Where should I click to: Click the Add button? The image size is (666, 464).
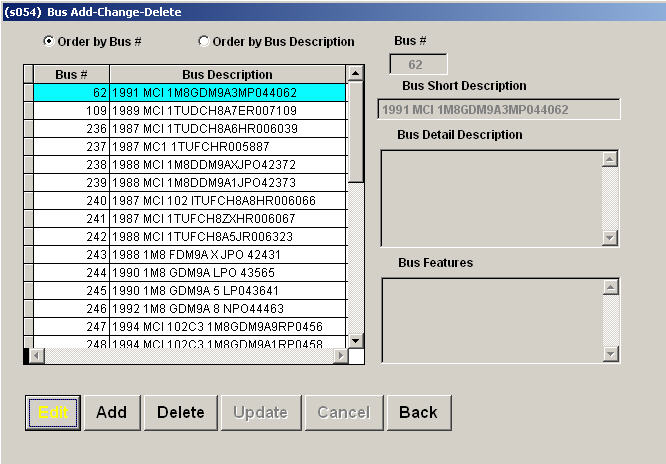coord(112,413)
